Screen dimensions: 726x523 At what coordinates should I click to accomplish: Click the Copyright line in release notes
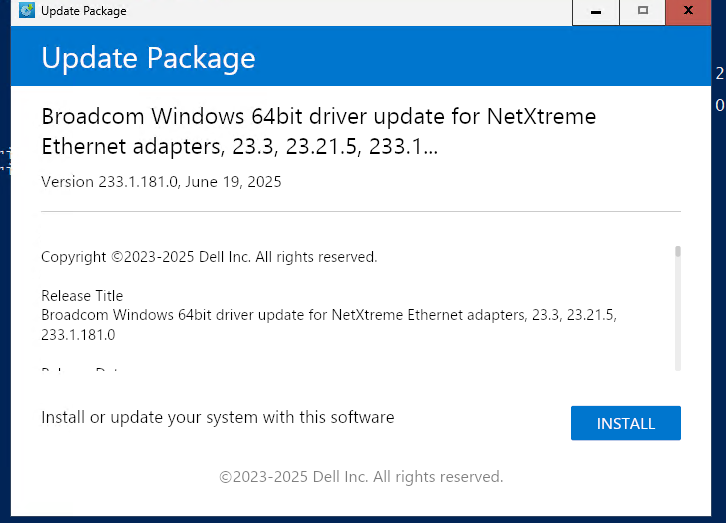tap(209, 257)
